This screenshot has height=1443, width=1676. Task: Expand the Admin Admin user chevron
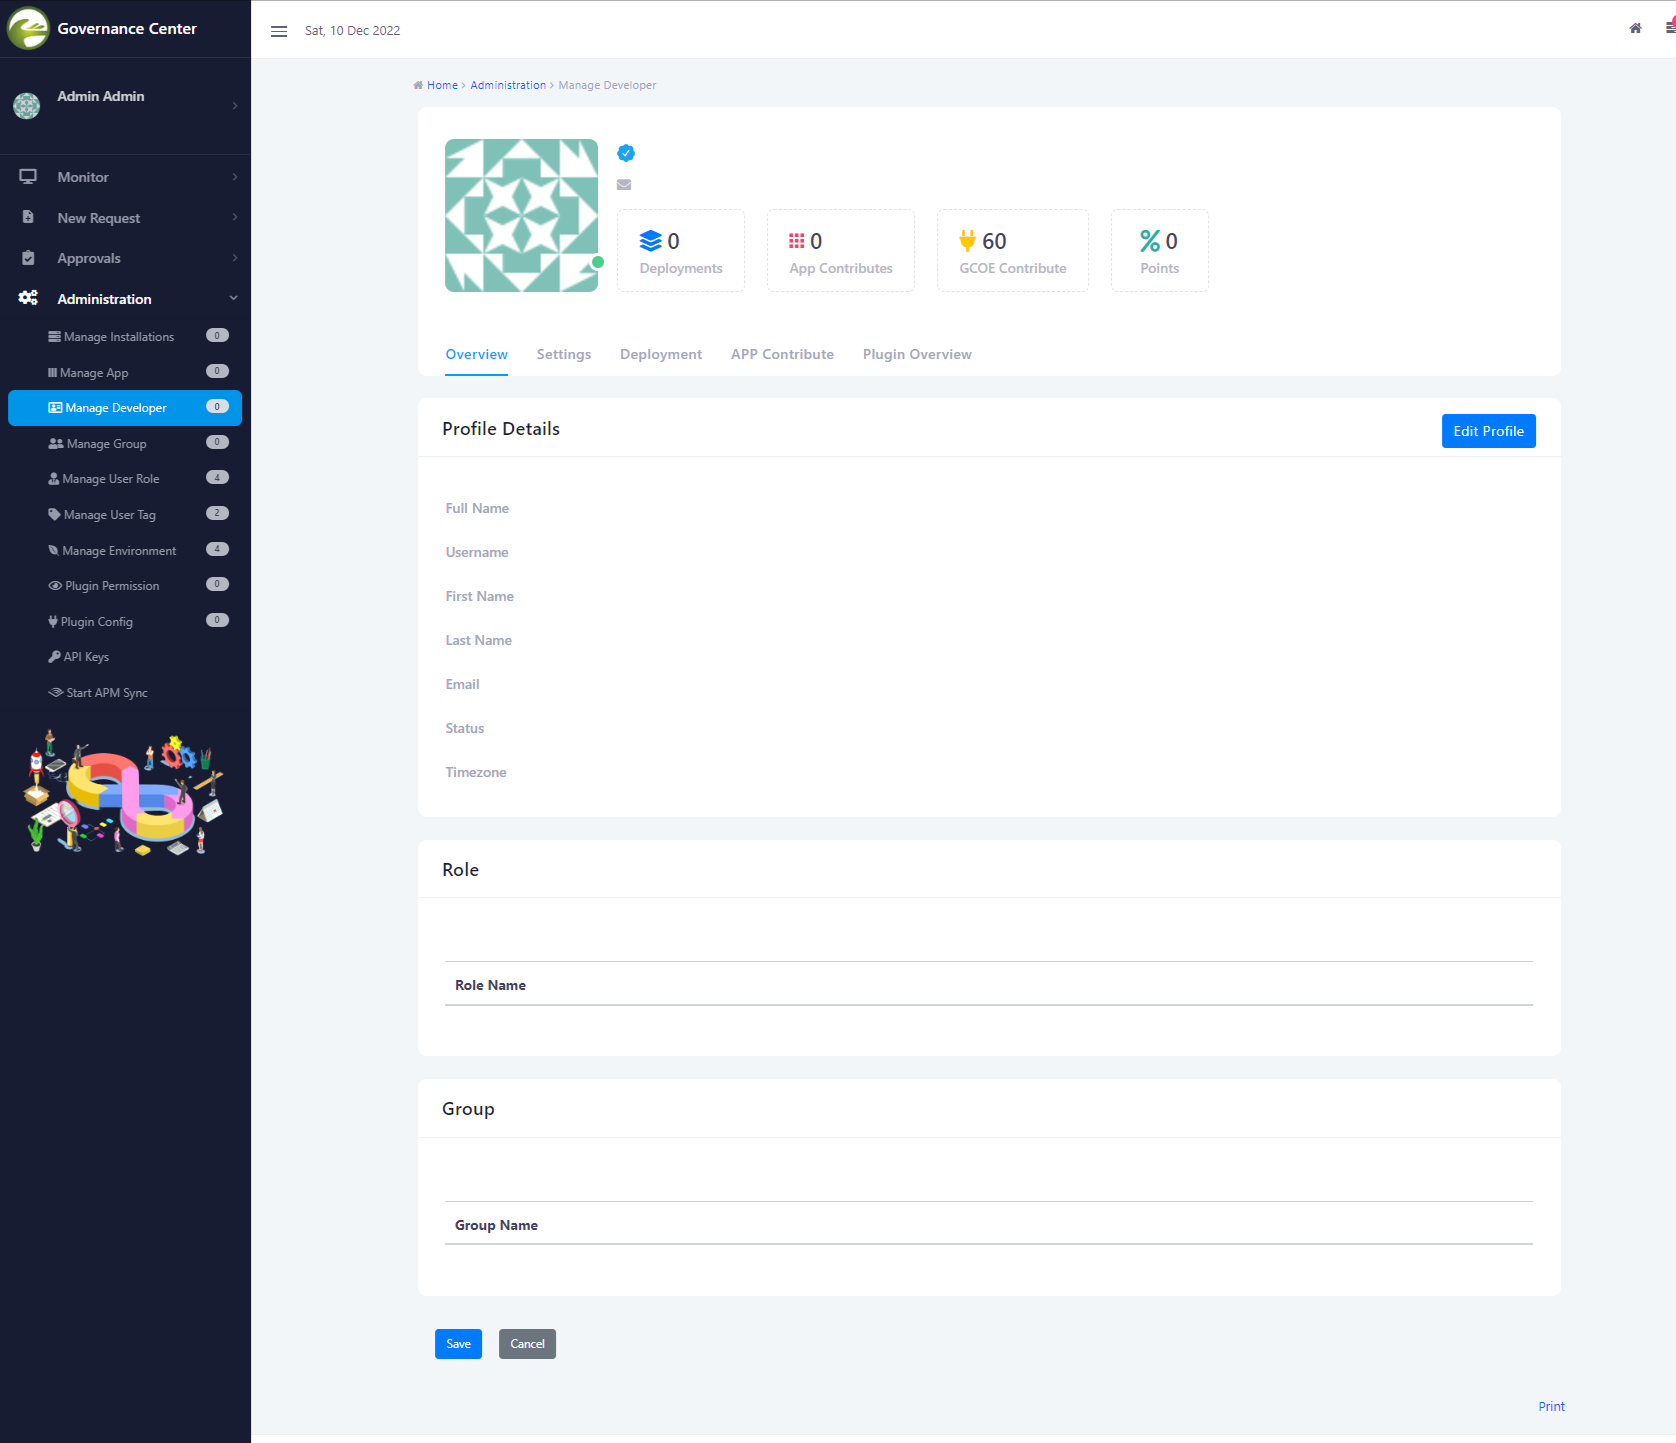(x=235, y=106)
